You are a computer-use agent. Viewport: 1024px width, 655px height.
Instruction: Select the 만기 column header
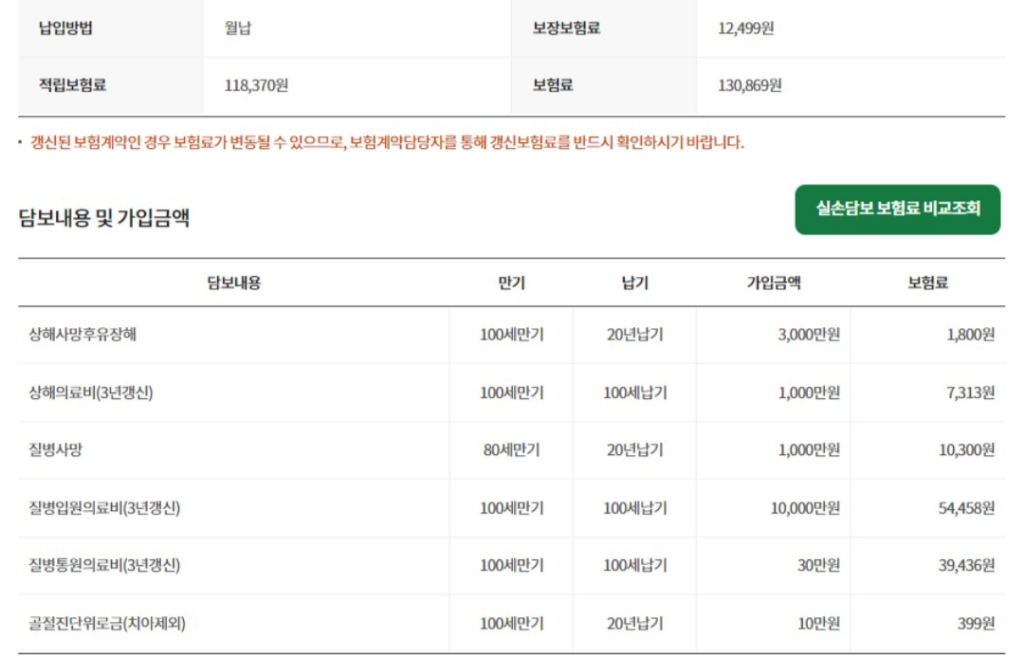[x=511, y=283]
